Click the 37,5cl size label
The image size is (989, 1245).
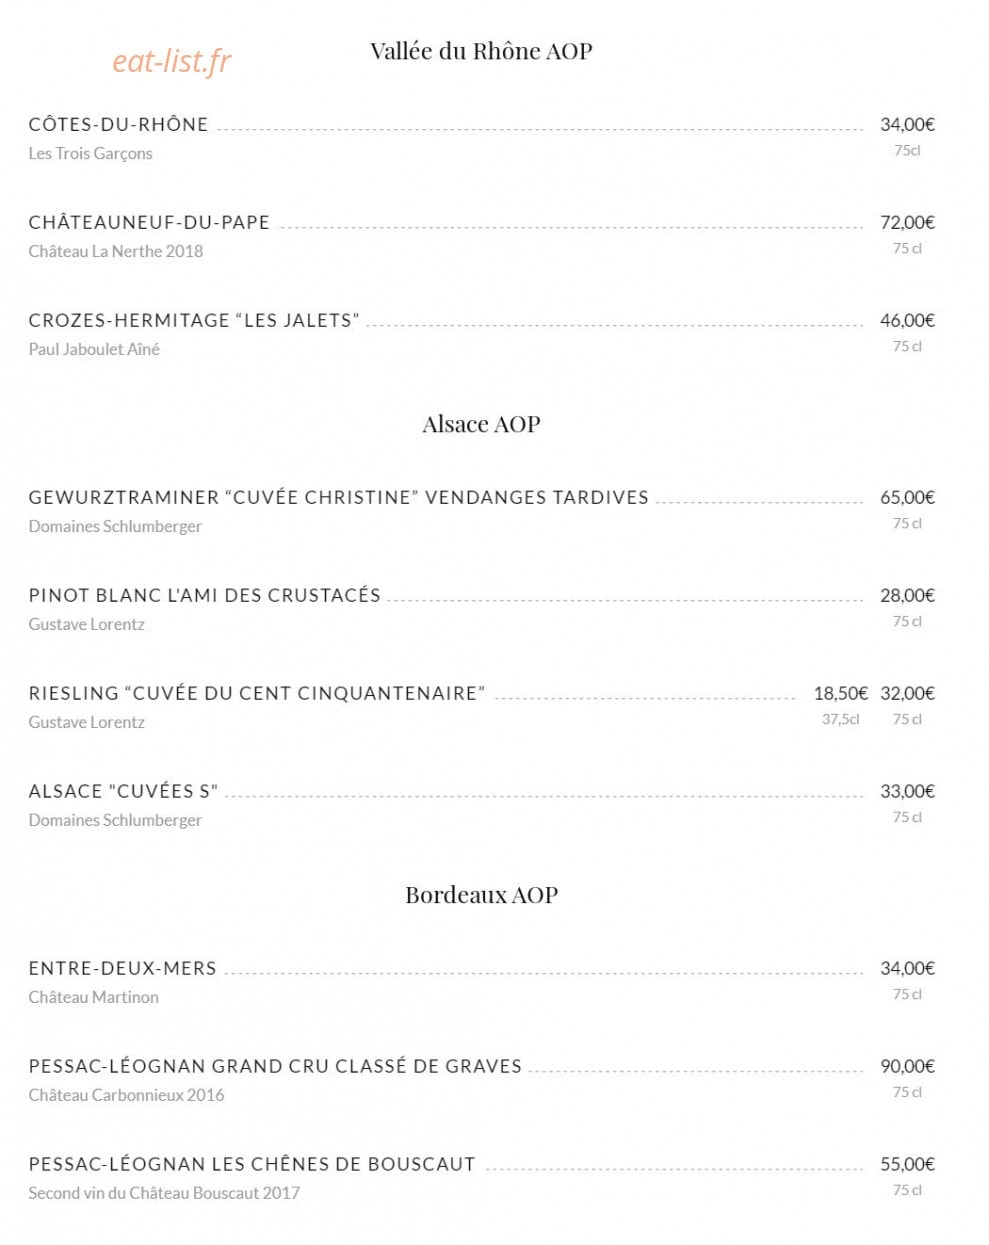(840, 719)
